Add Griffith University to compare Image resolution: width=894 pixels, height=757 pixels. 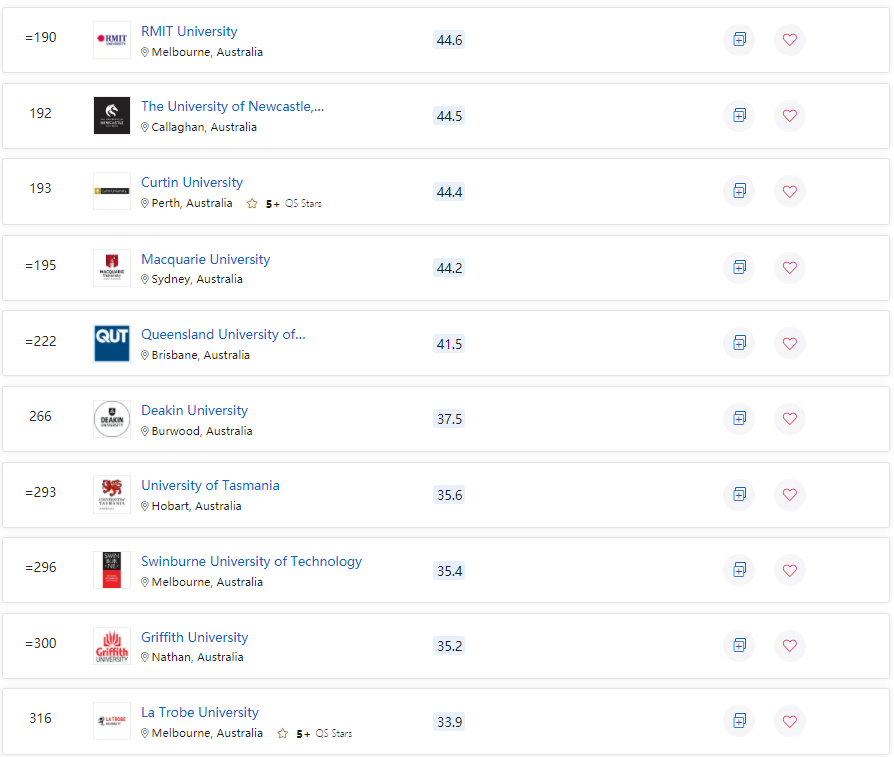tap(739, 645)
